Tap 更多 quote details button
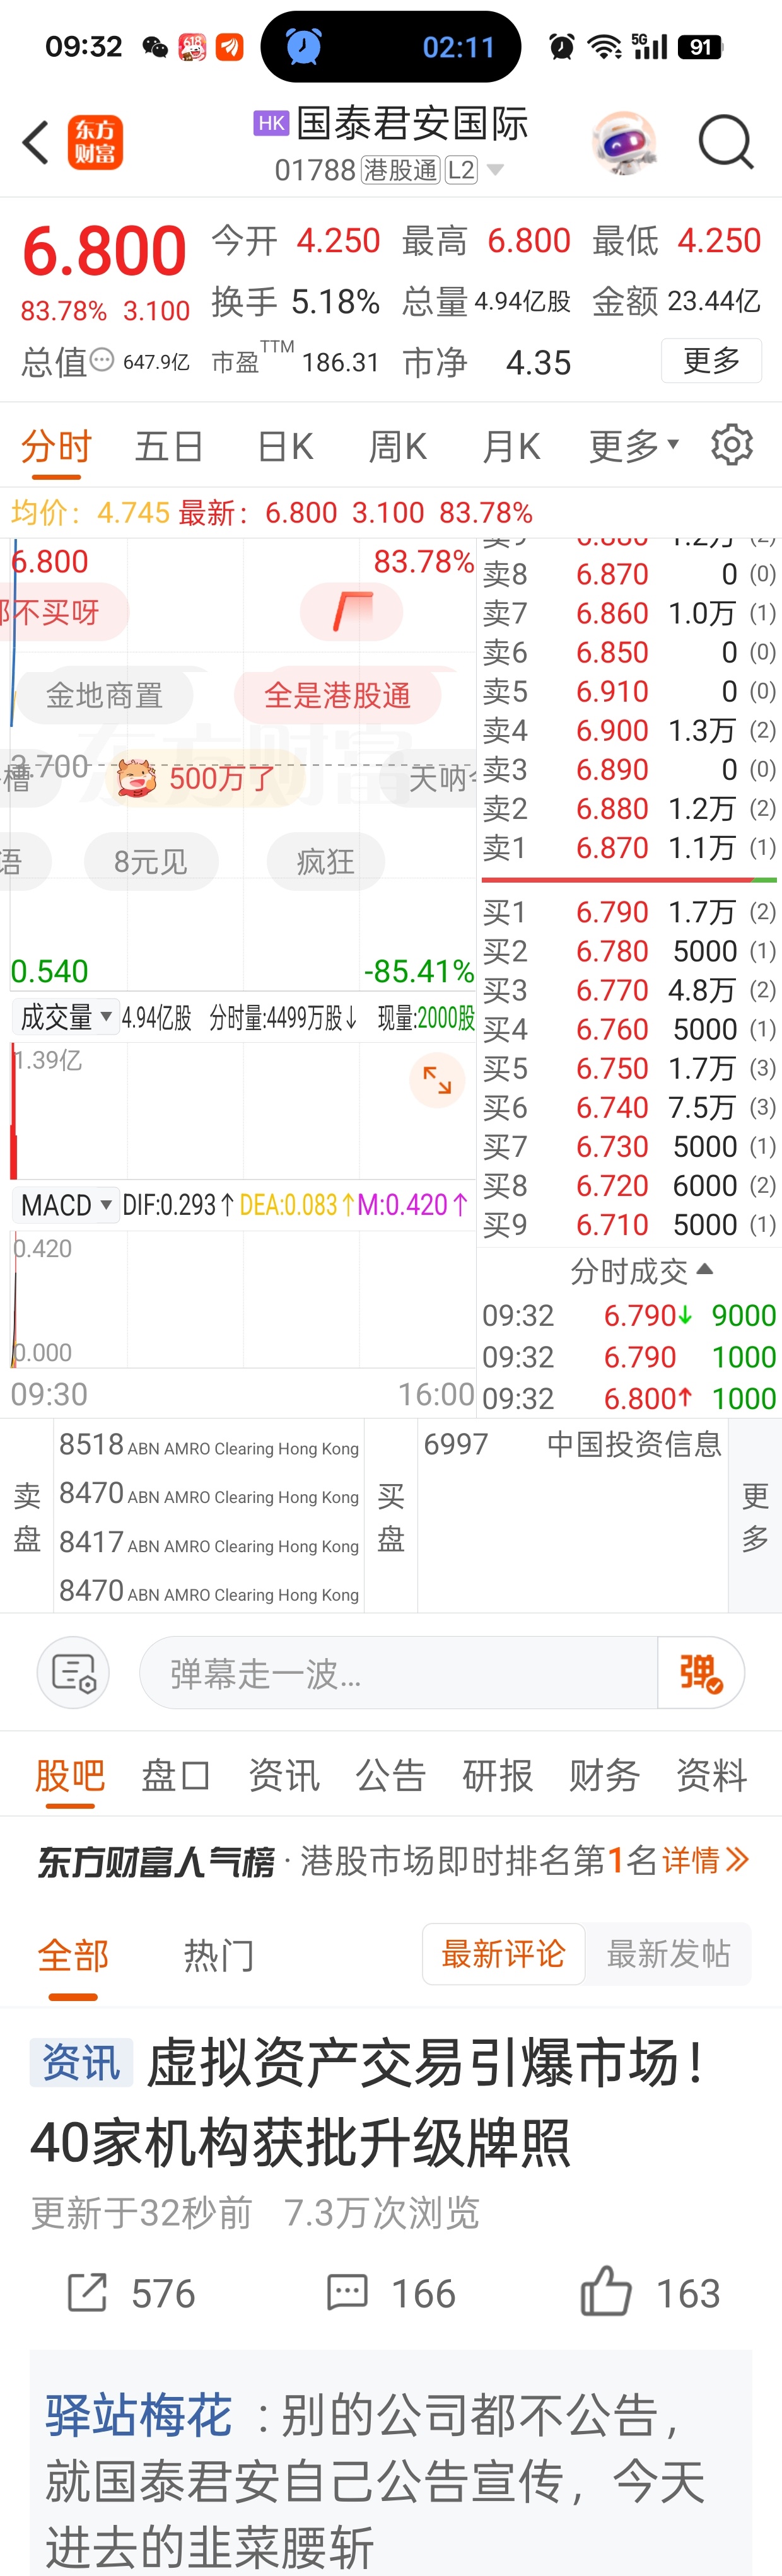The height and width of the screenshot is (2576, 782). pyautogui.click(x=711, y=360)
